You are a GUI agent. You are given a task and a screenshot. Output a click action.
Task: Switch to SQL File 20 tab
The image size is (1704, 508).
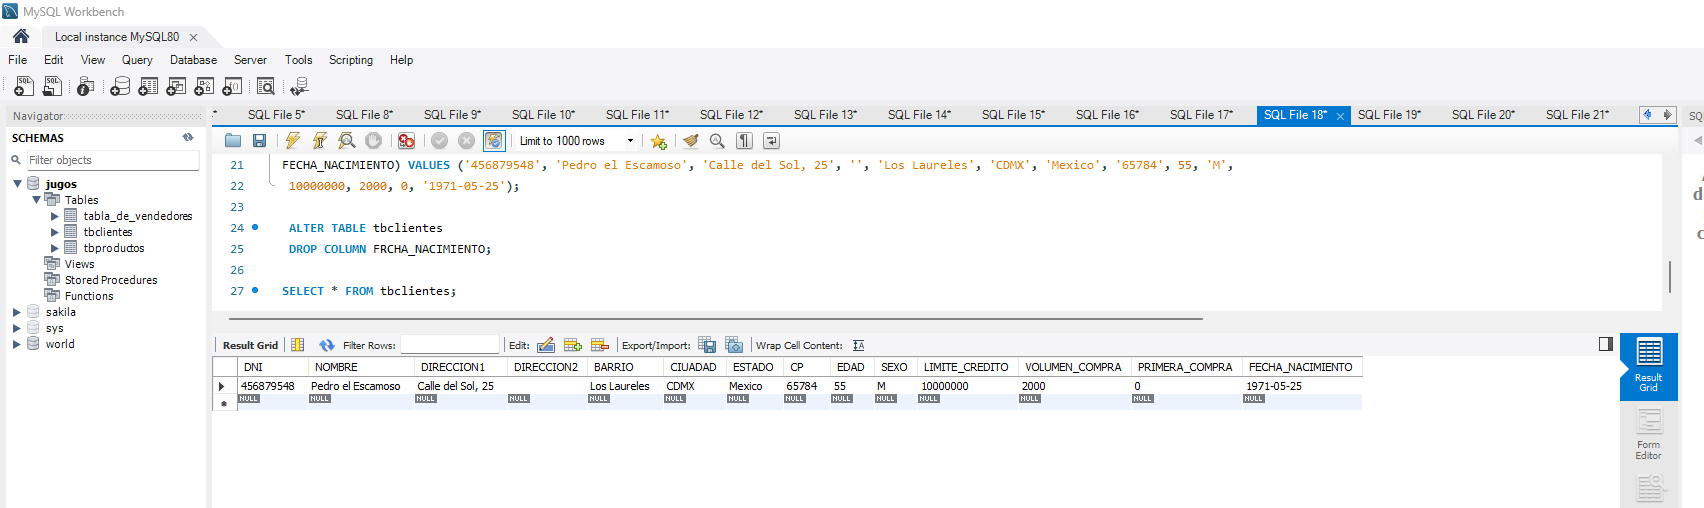[1483, 115]
